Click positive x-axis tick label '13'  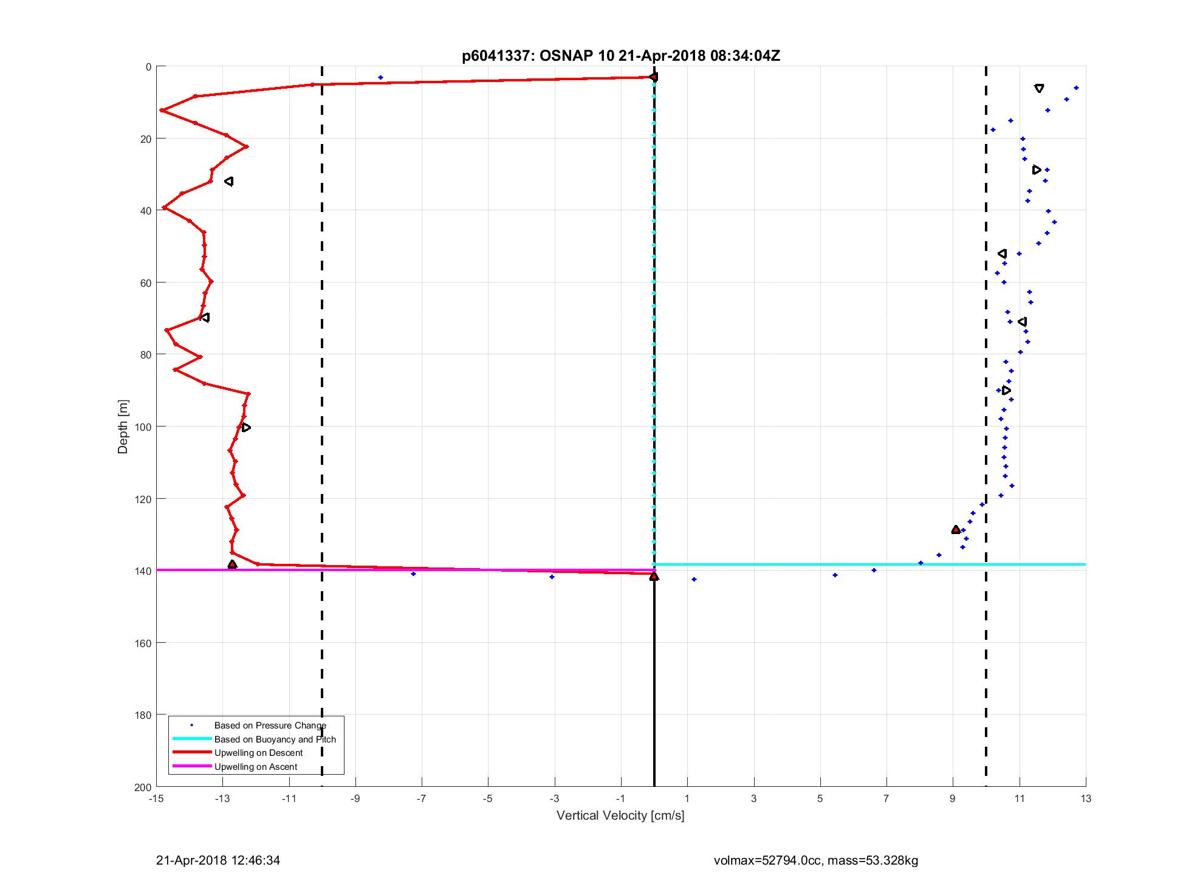point(1085,799)
